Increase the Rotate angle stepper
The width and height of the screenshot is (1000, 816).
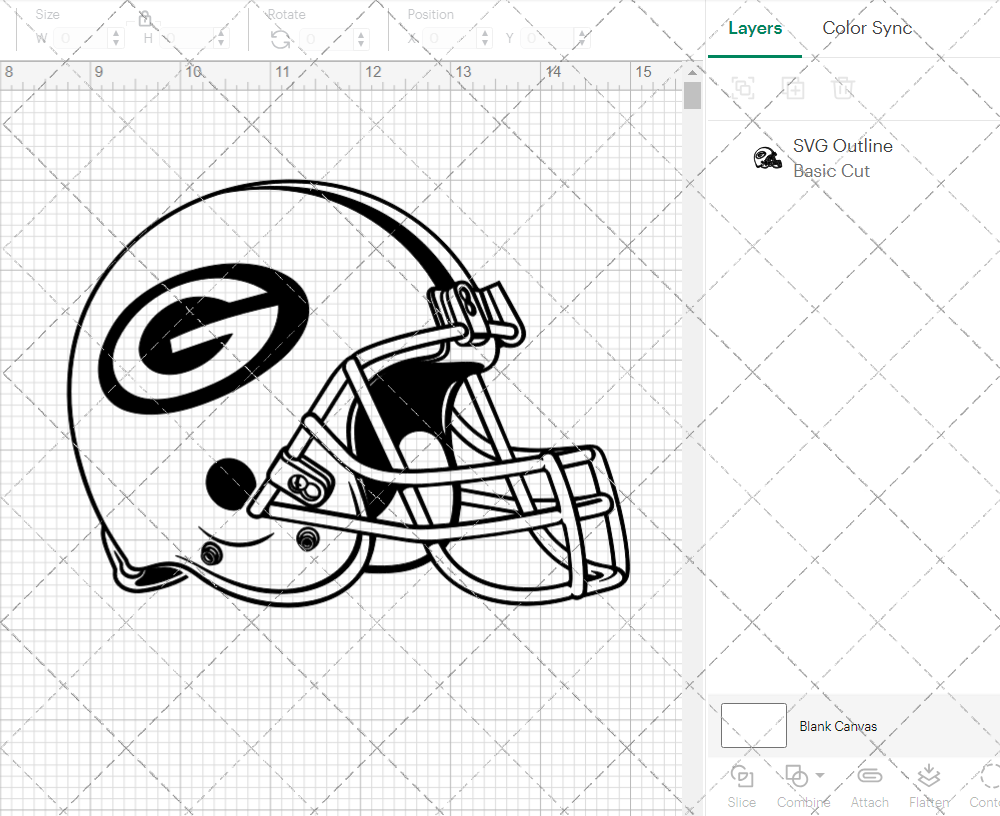point(360,33)
